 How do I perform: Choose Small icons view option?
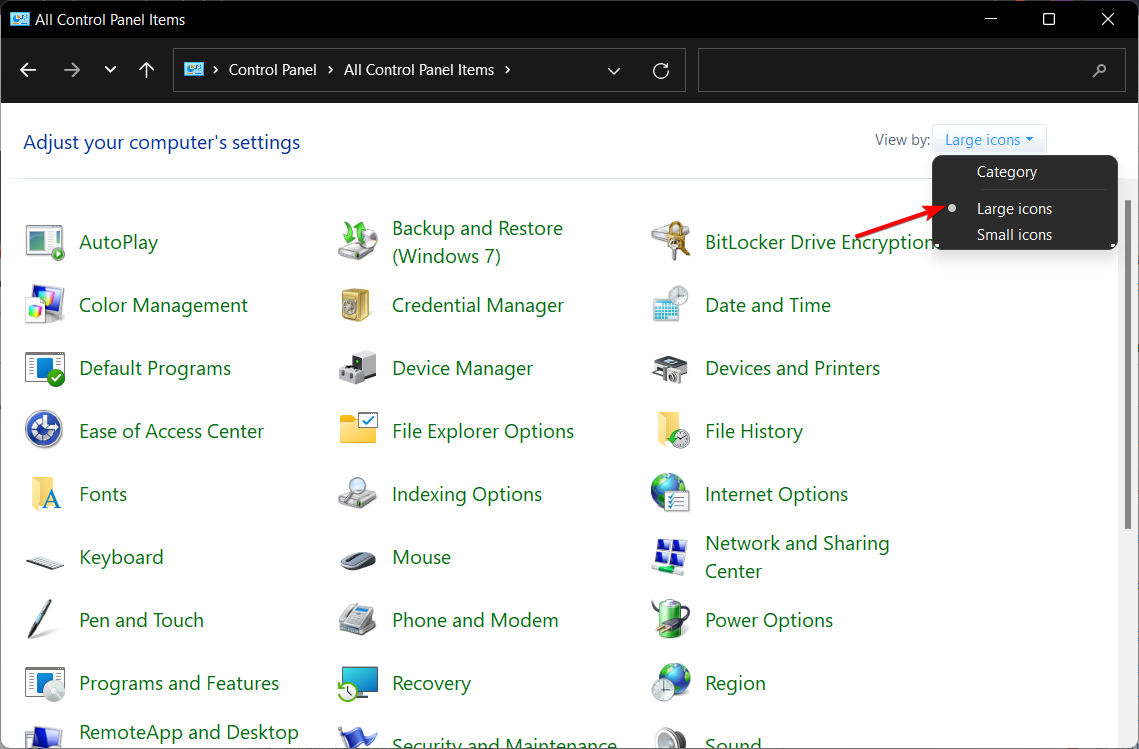[x=1014, y=235]
